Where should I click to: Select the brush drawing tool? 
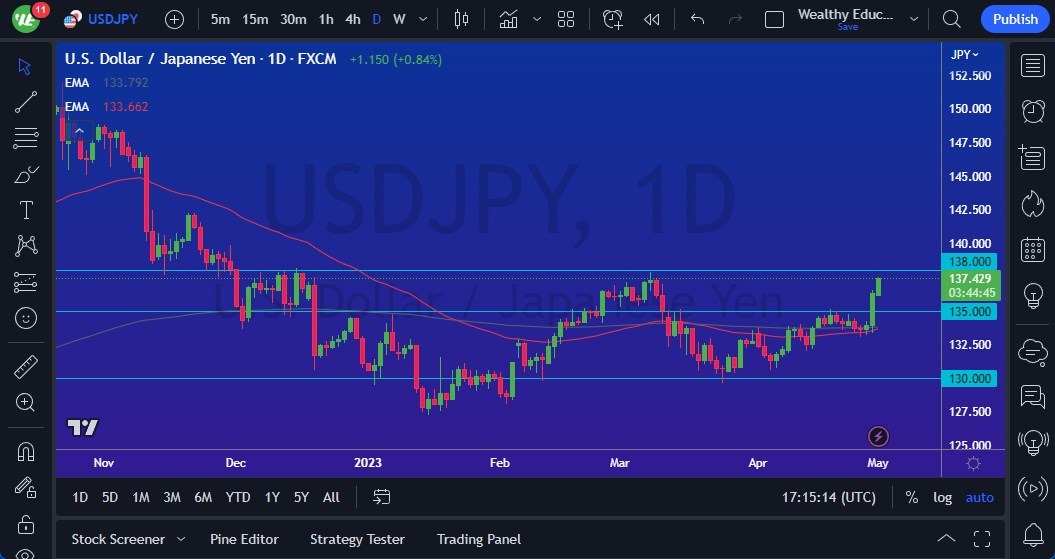(x=26, y=175)
